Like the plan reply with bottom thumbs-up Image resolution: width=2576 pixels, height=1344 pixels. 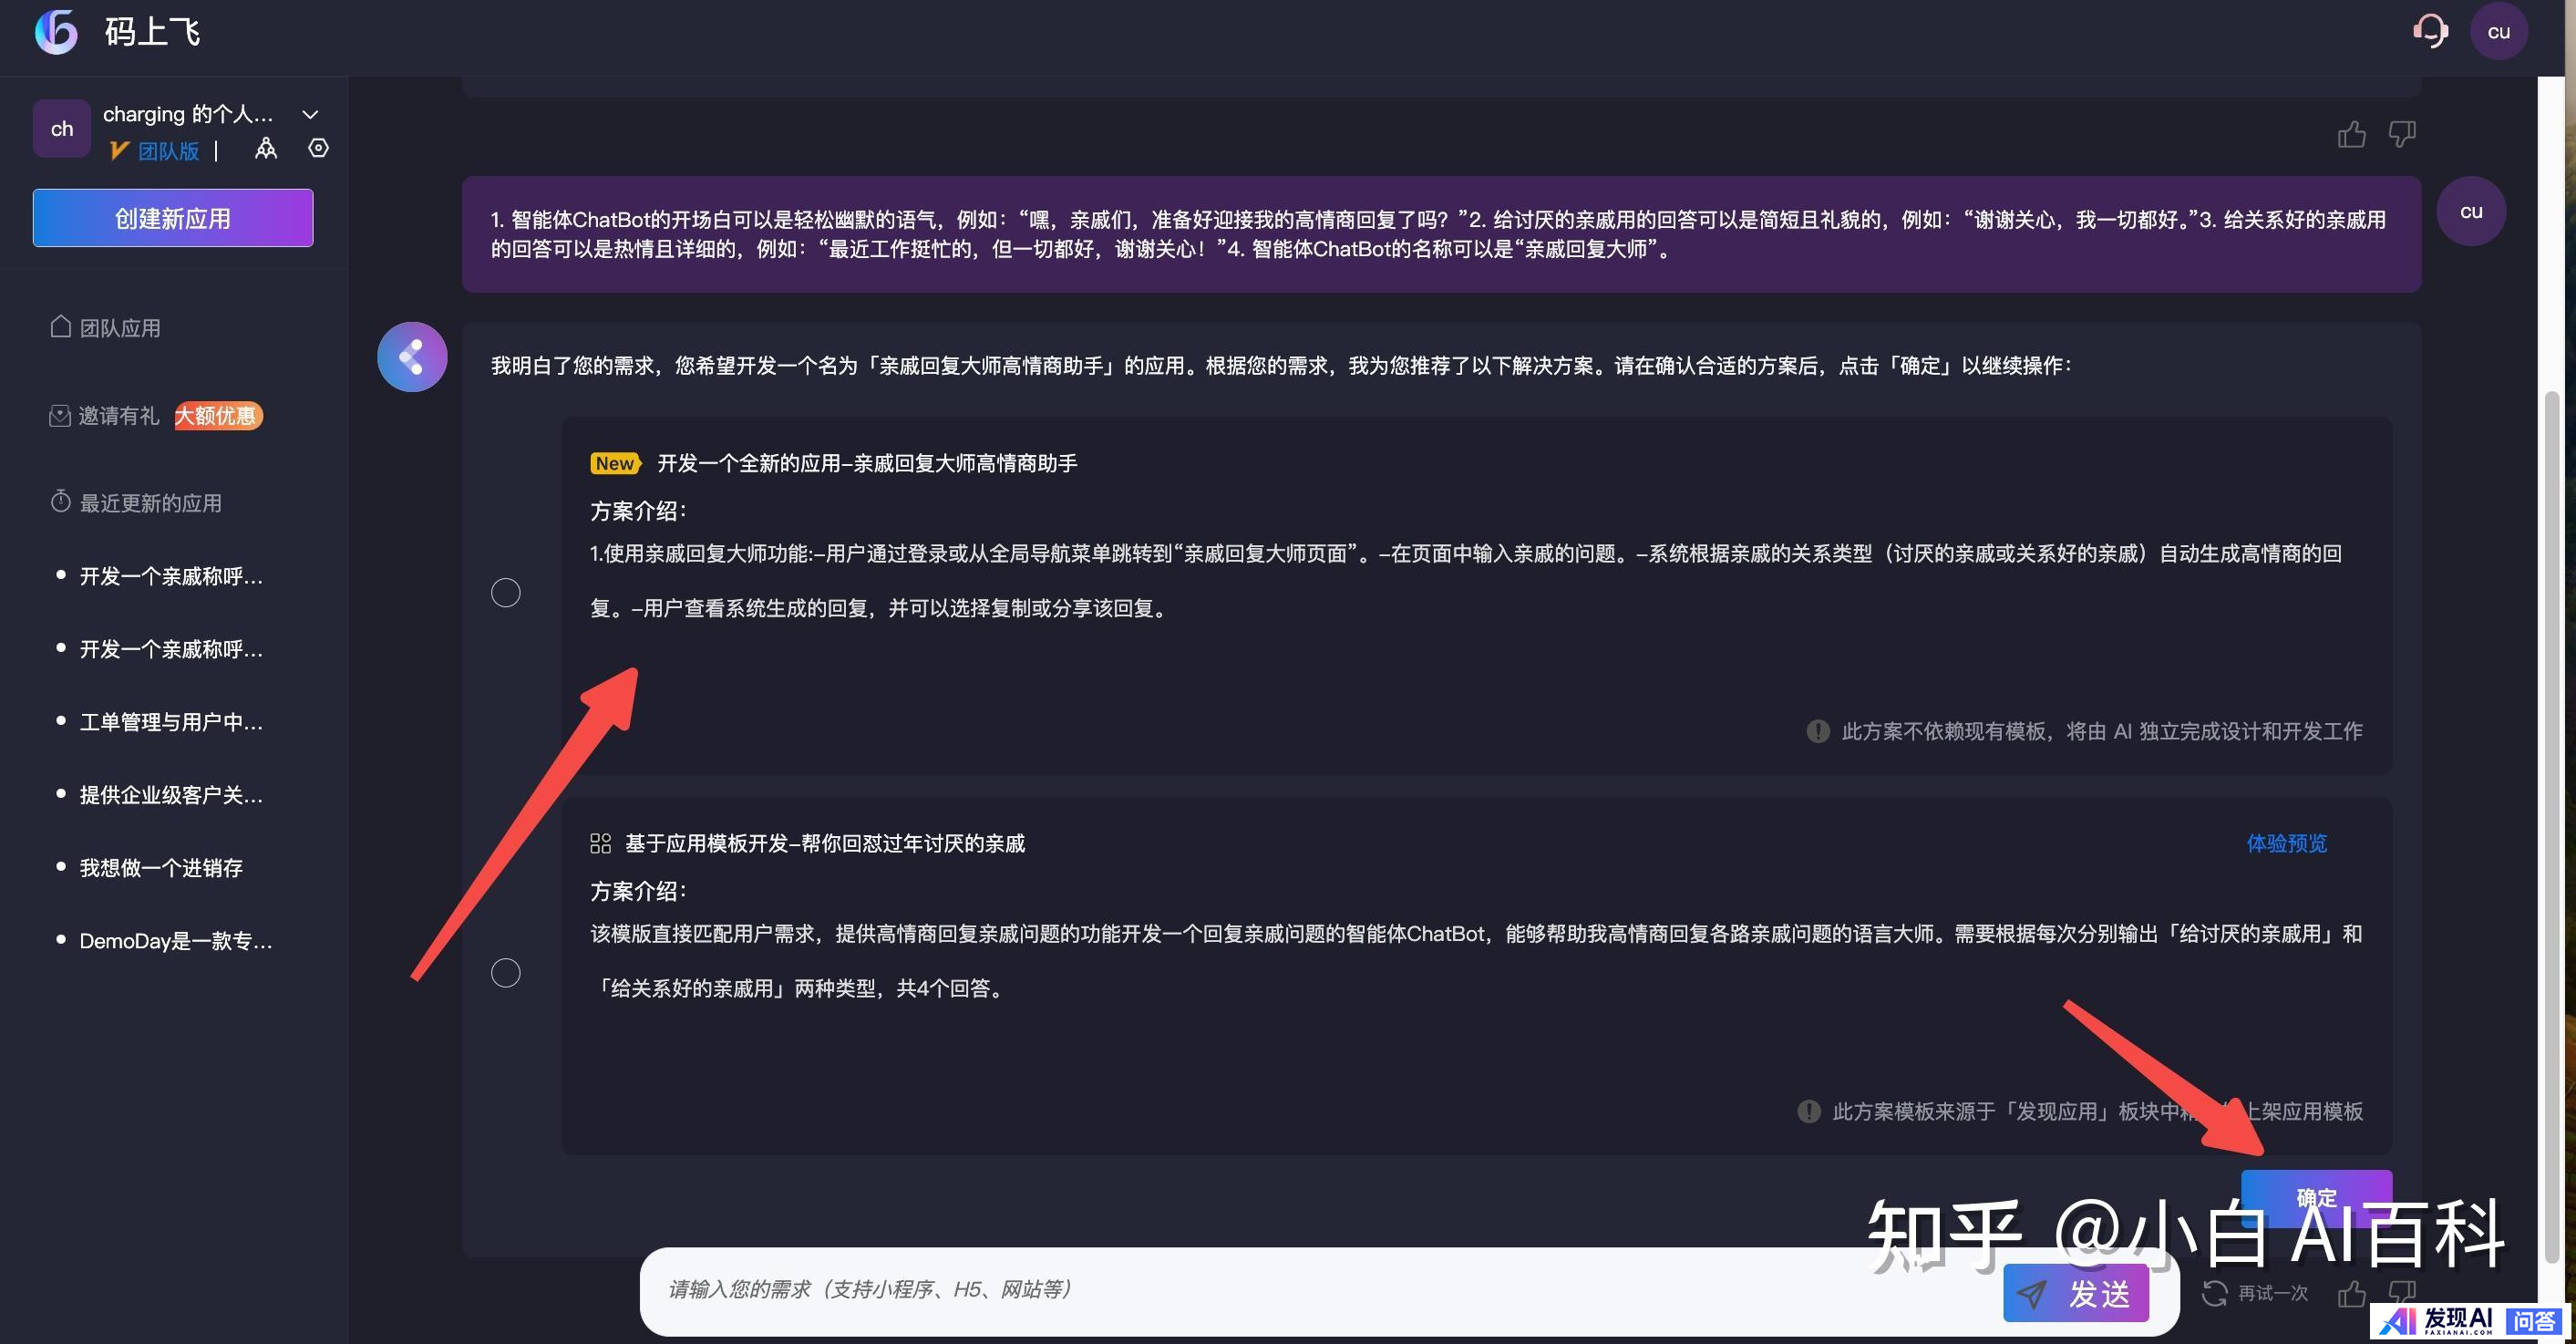click(x=2351, y=1294)
